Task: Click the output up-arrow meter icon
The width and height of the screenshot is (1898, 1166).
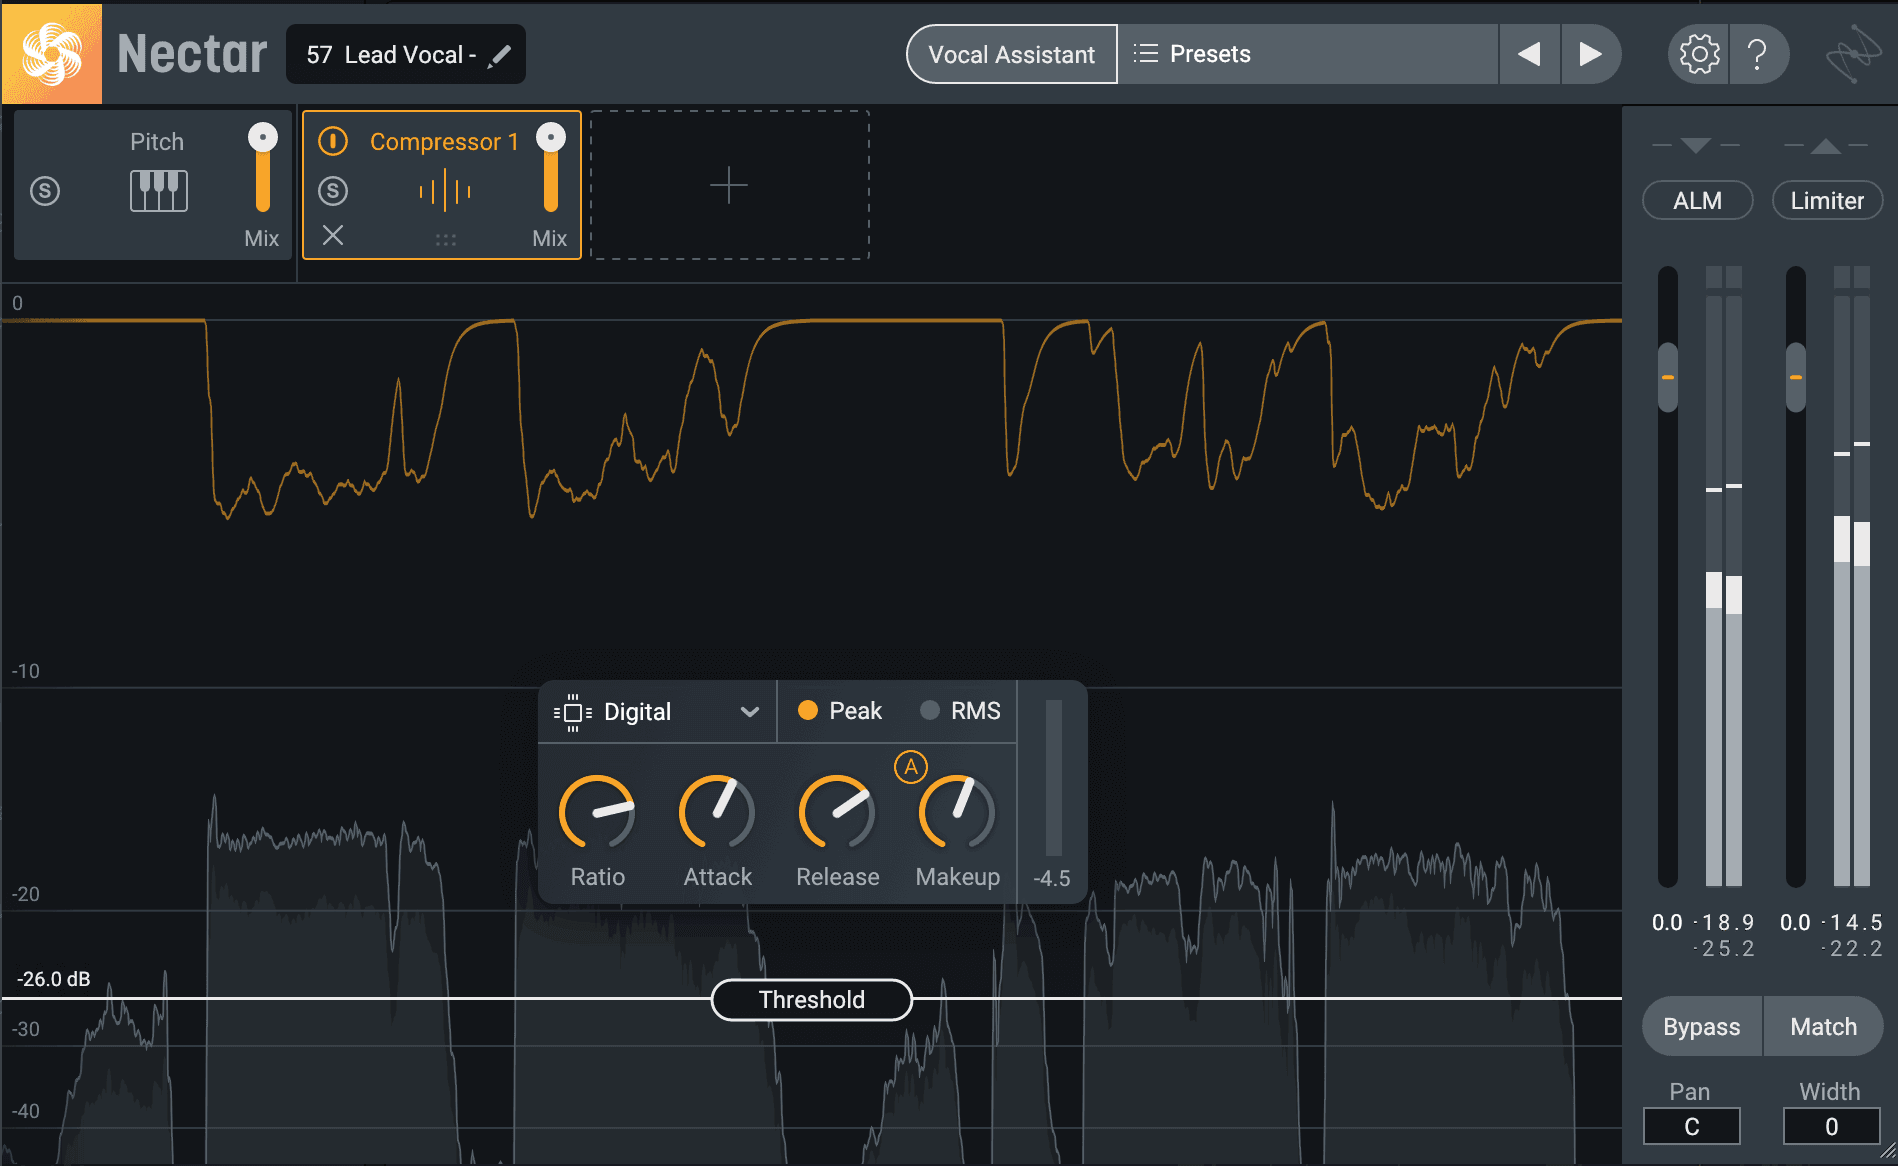Action: 1826,146
